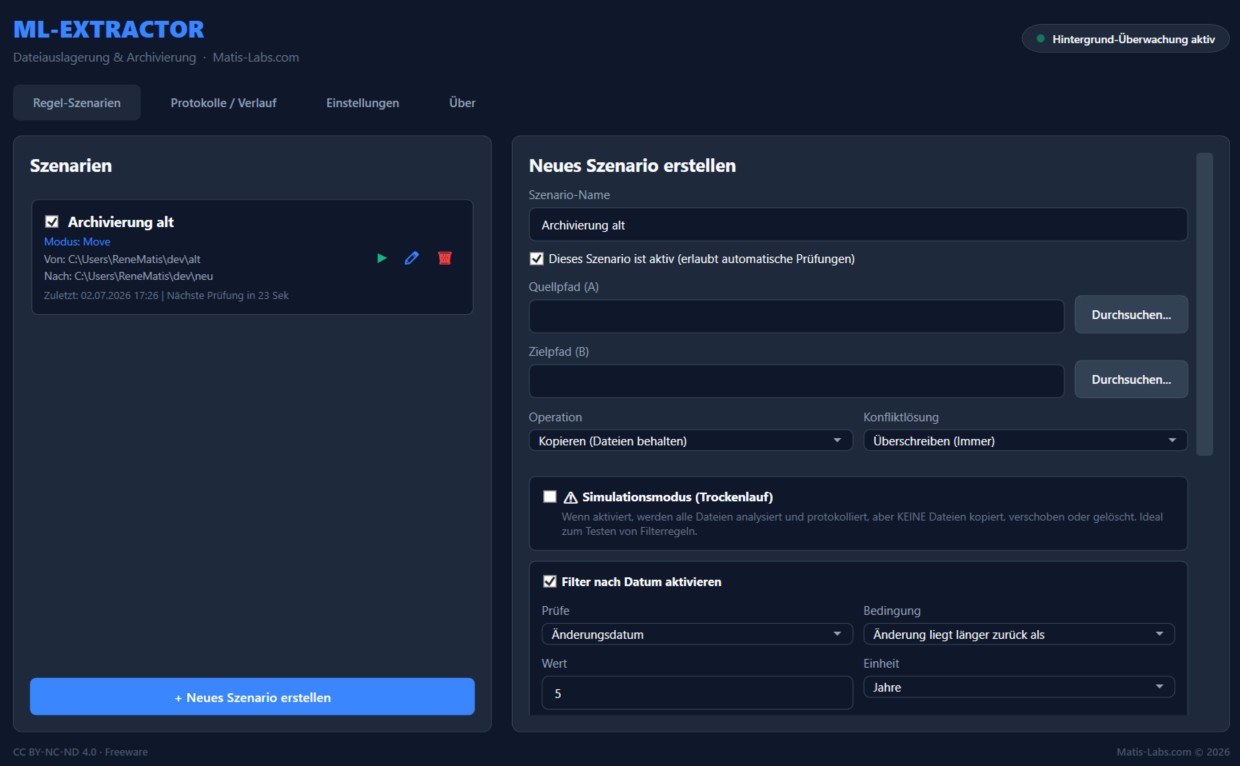Click the 'Neues Szenario erstellen' form heading
The image size is (1240, 766).
(632, 166)
